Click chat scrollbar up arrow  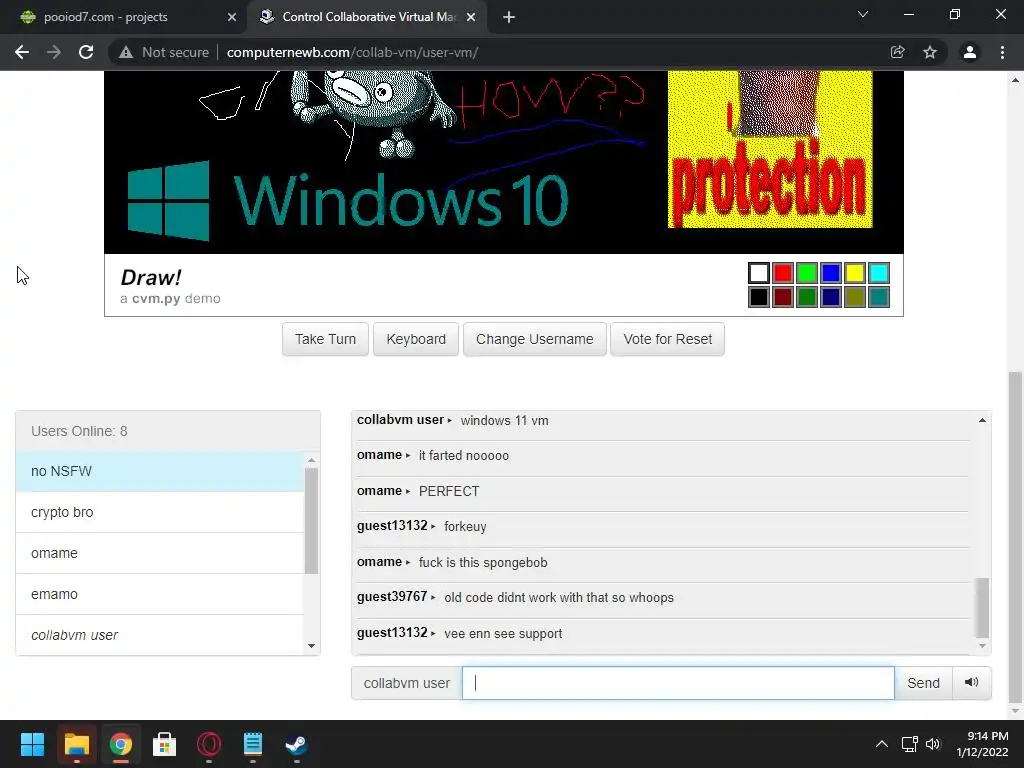click(x=982, y=421)
